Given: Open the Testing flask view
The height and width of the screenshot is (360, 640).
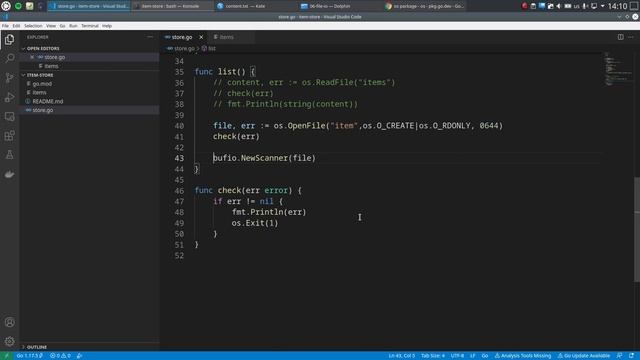Looking at the screenshot, I should (9, 155).
